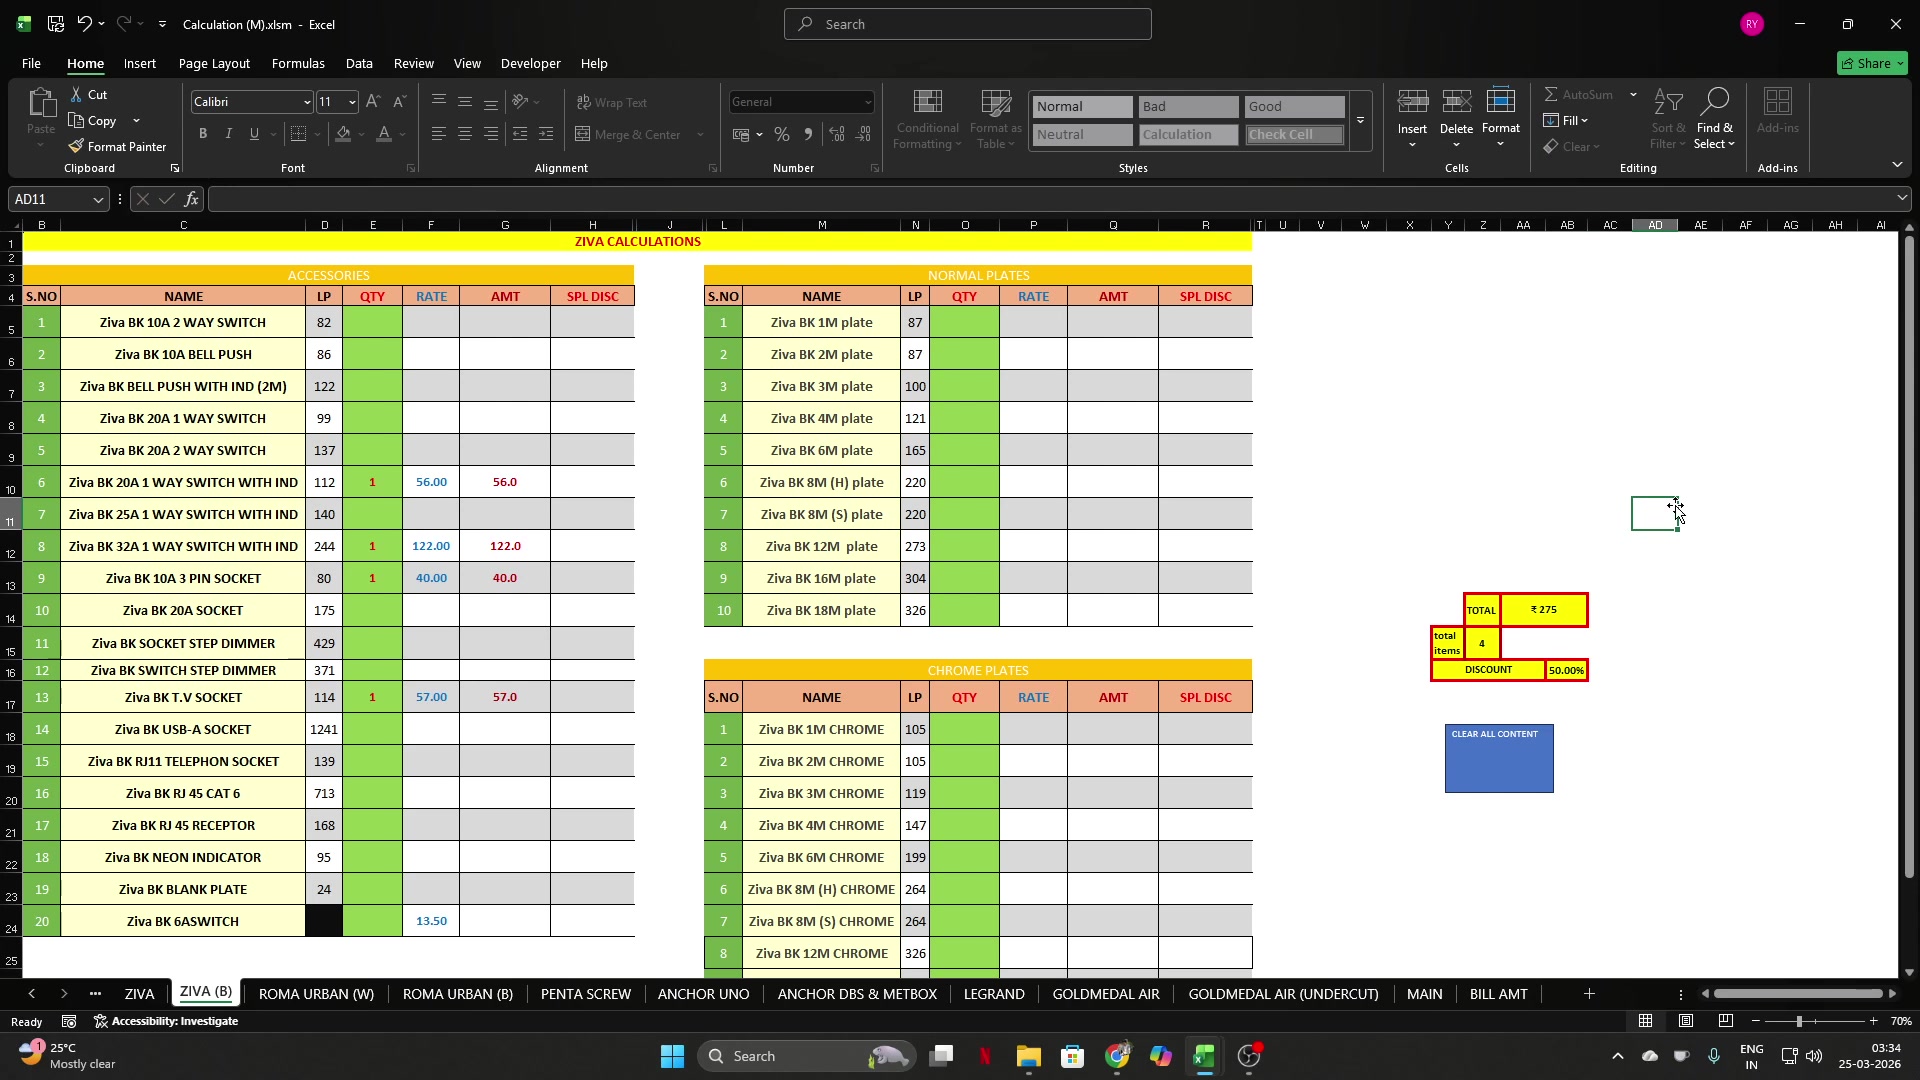
Task: Open File Explorer from the taskbar
Action: [x=1029, y=1056]
